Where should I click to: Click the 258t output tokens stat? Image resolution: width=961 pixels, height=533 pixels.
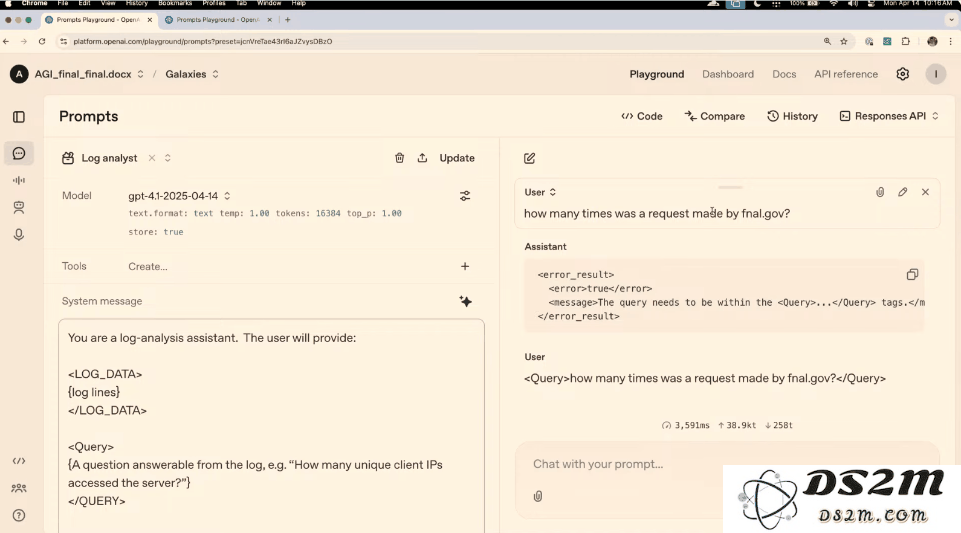[x=779, y=425]
